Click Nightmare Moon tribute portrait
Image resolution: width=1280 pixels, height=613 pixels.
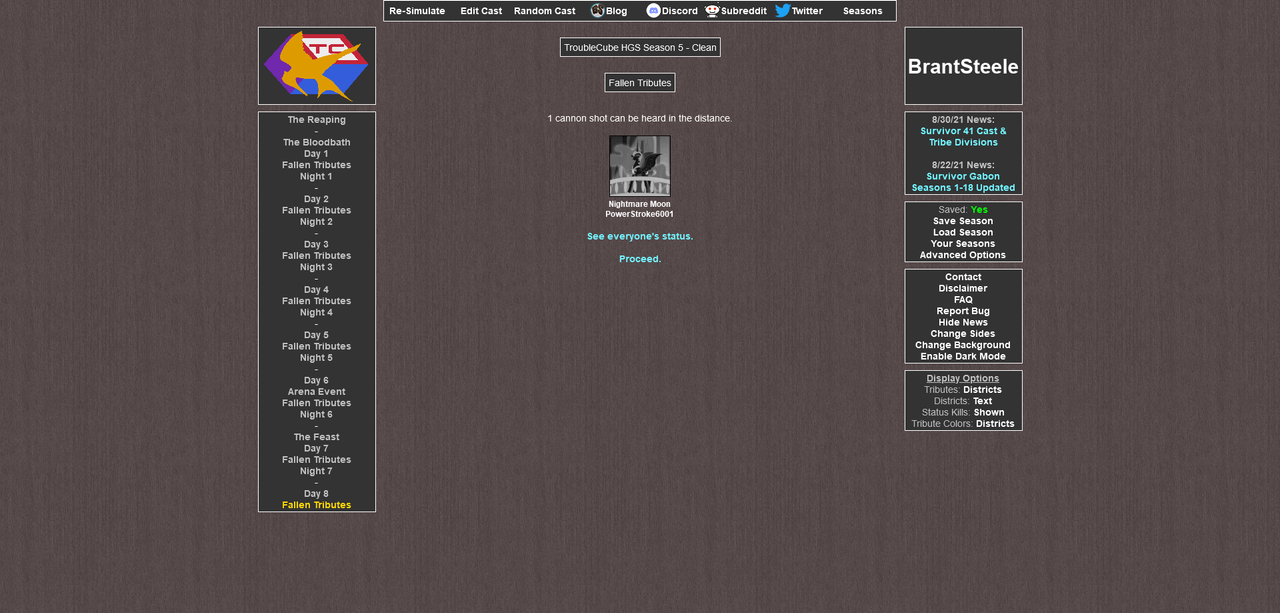pyautogui.click(x=640, y=166)
